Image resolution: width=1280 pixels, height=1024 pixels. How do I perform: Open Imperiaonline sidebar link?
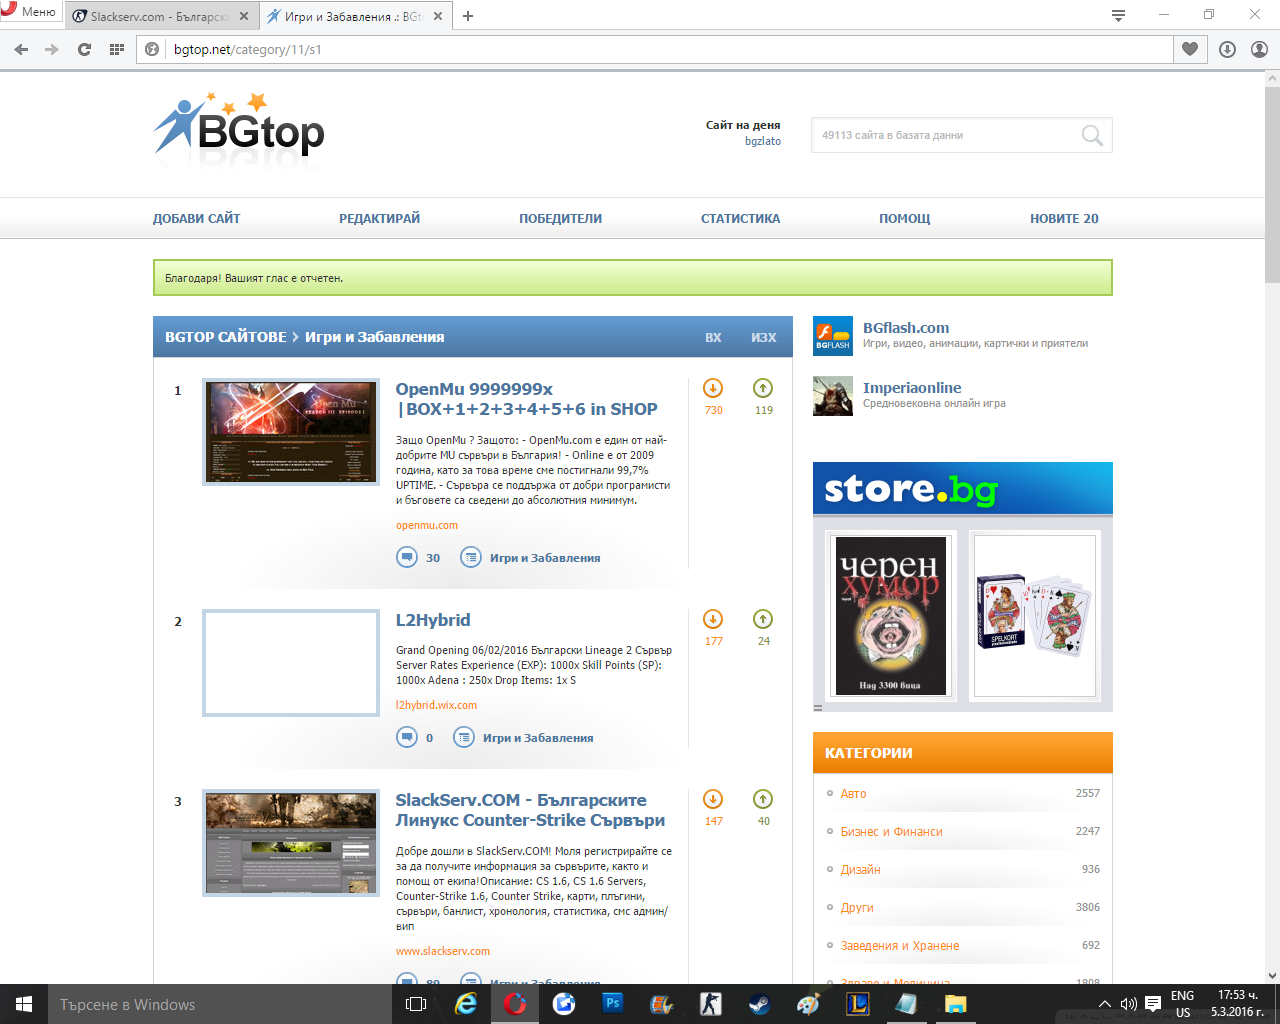click(912, 388)
